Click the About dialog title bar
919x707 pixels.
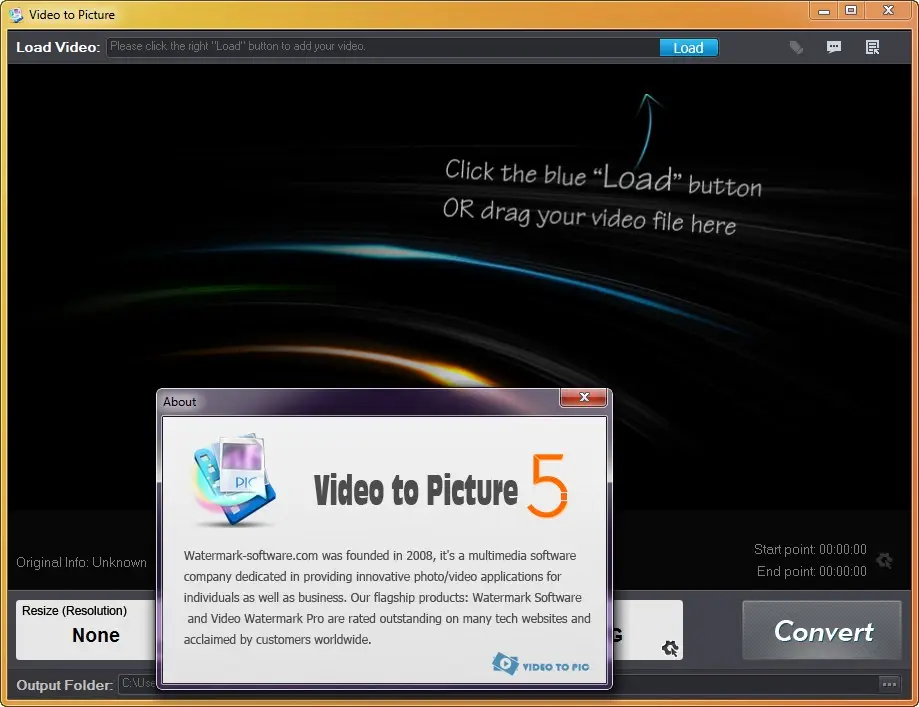(359, 402)
